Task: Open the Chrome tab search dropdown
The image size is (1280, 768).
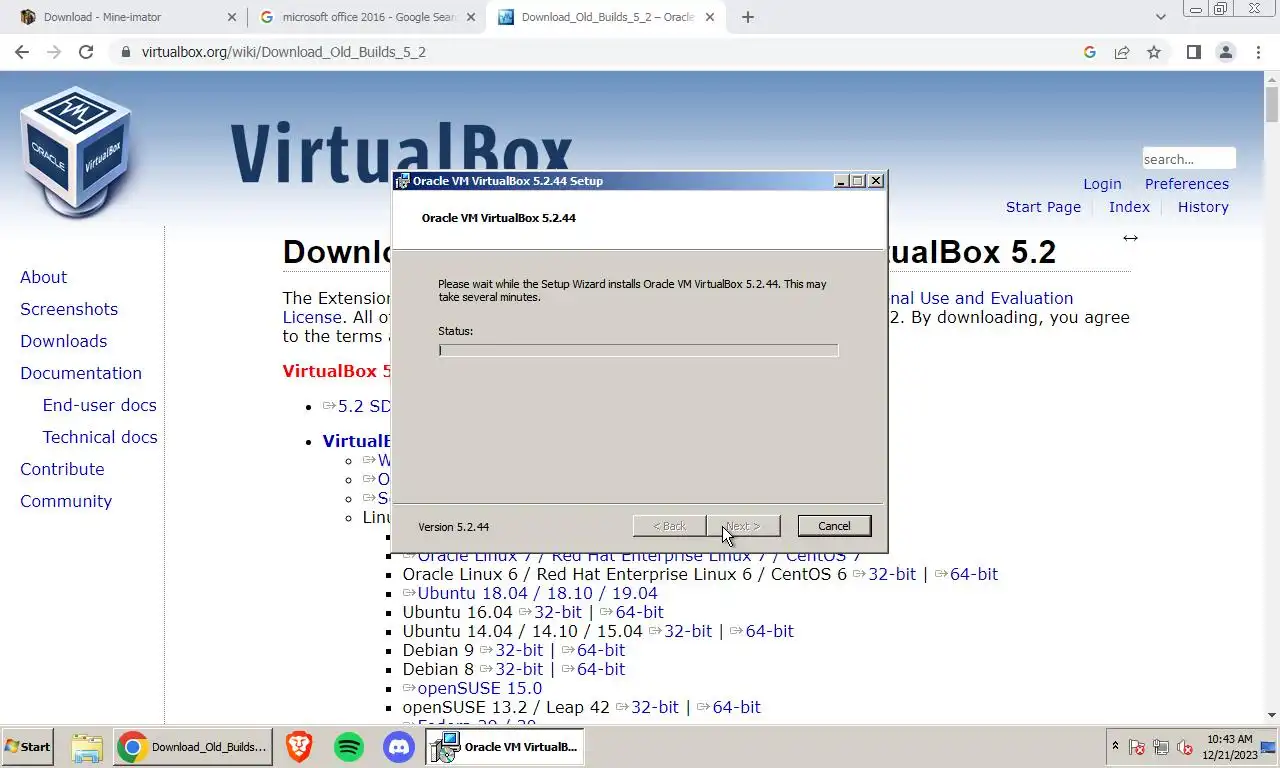Action: (1161, 17)
